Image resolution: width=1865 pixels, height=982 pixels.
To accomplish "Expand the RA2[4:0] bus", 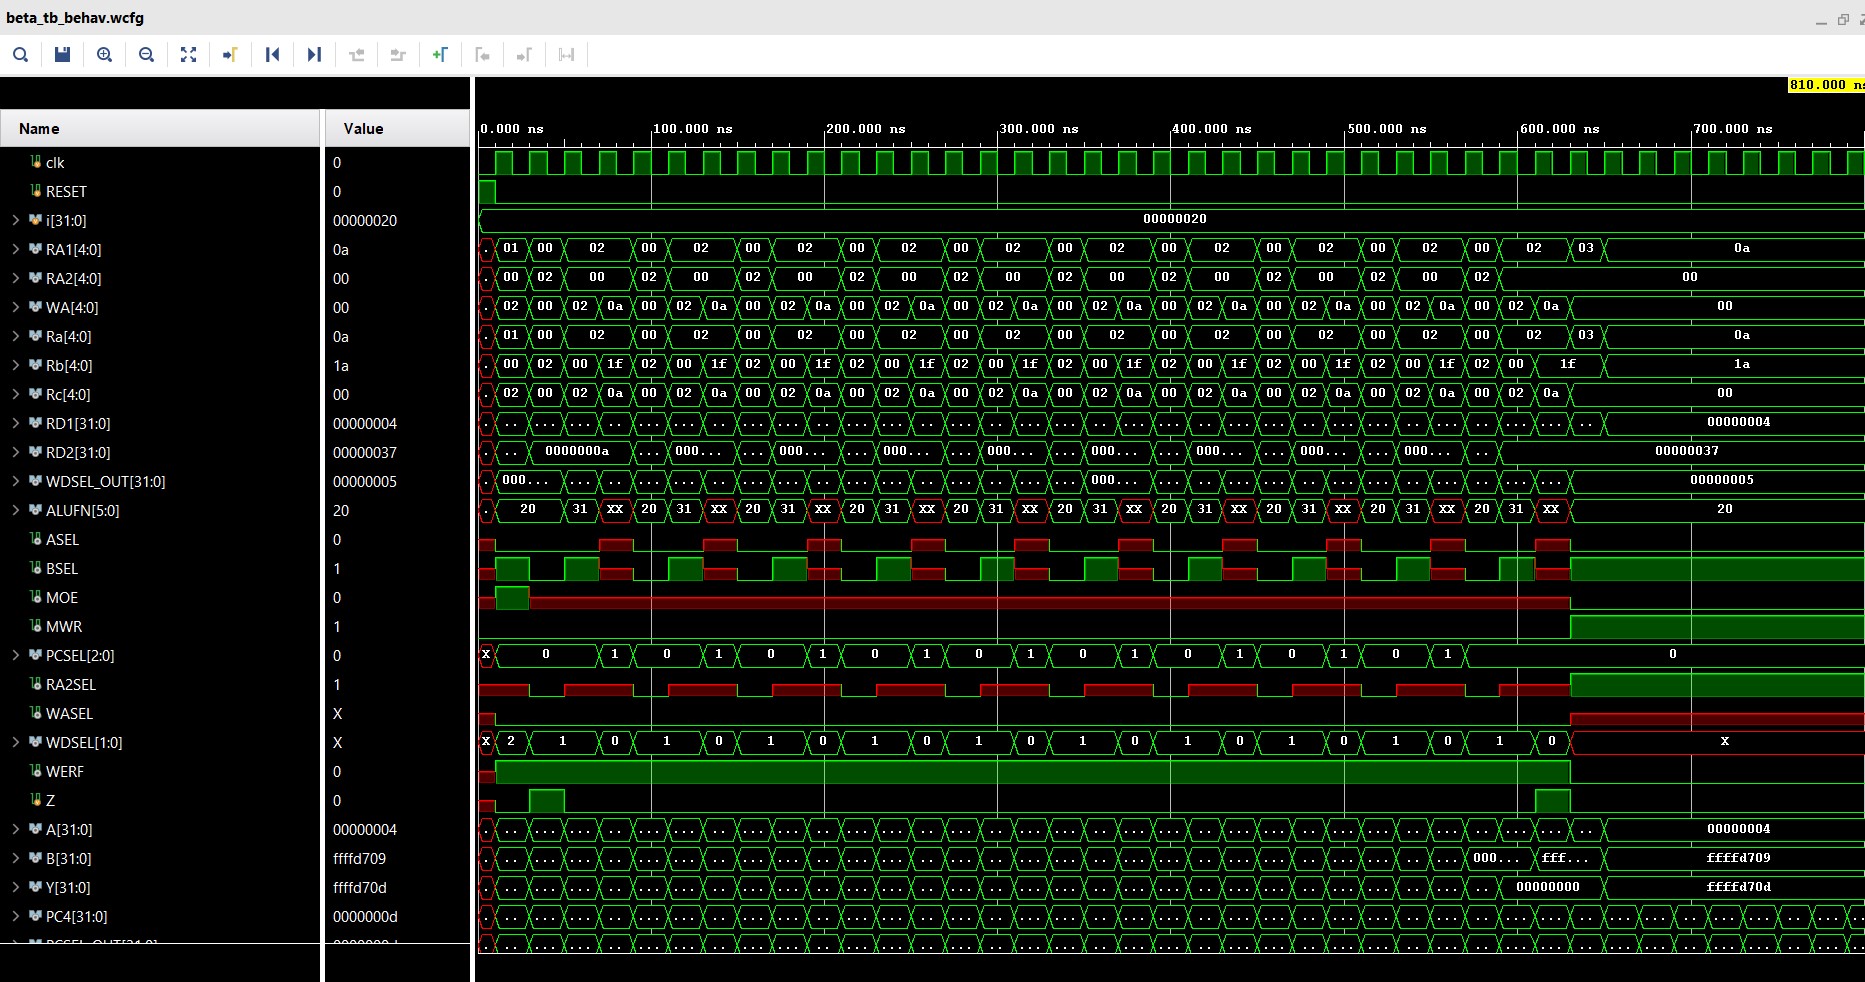I will tap(15, 278).
